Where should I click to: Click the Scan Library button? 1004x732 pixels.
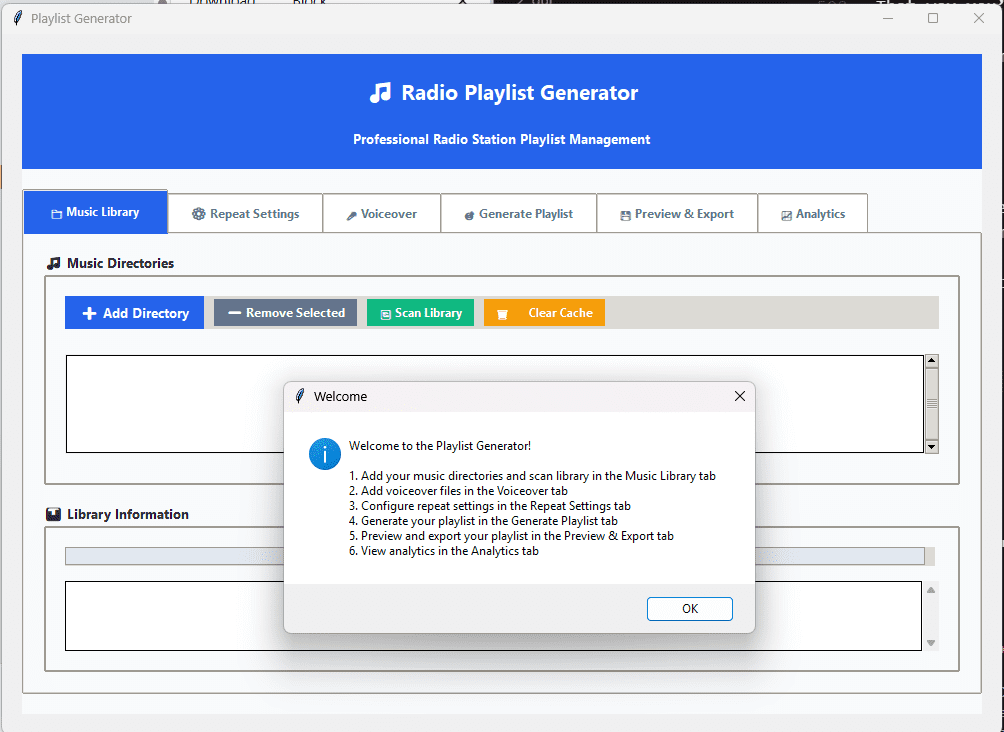[x=420, y=312]
